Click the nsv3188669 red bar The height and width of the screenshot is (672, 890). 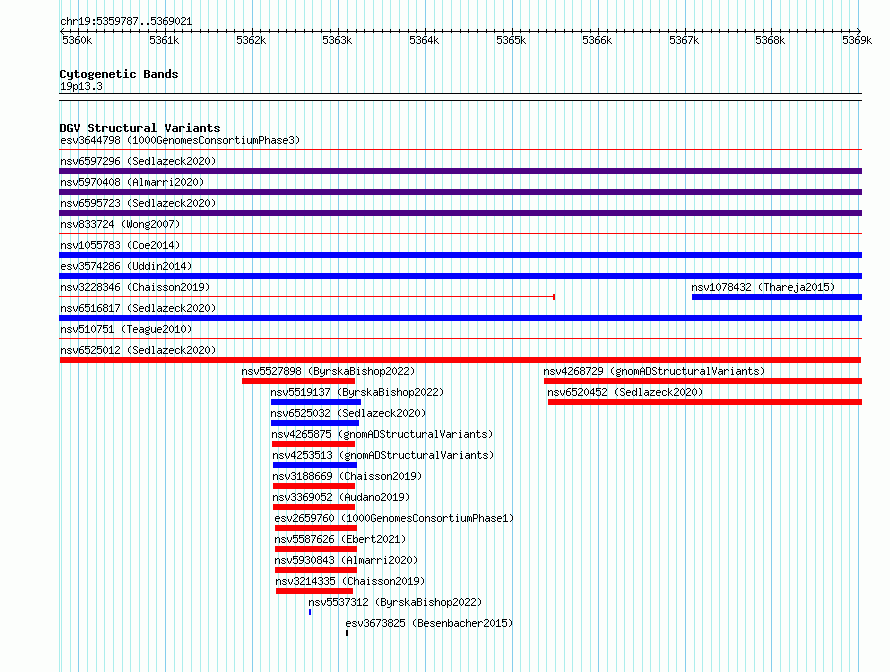(314, 486)
